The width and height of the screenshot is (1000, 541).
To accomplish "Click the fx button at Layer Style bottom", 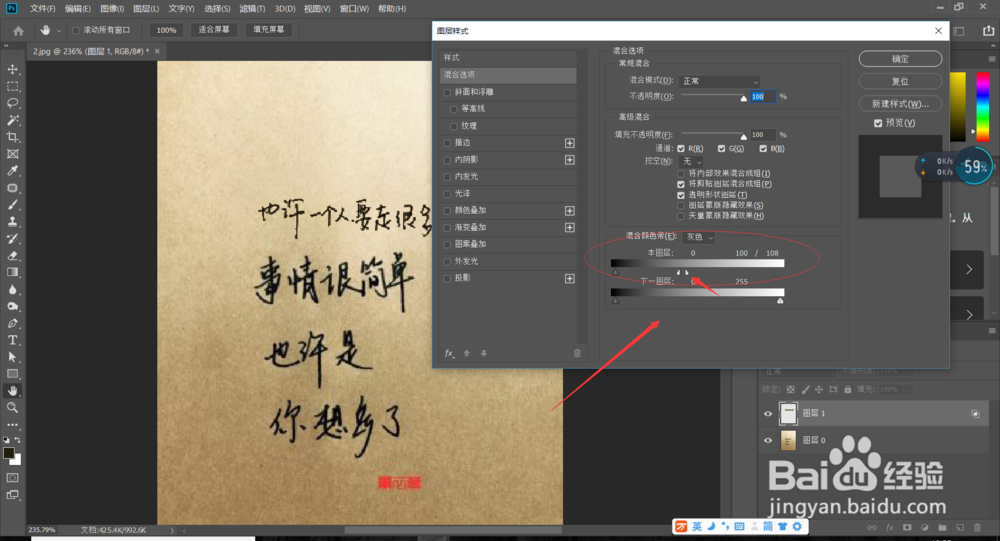I will (x=449, y=353).
